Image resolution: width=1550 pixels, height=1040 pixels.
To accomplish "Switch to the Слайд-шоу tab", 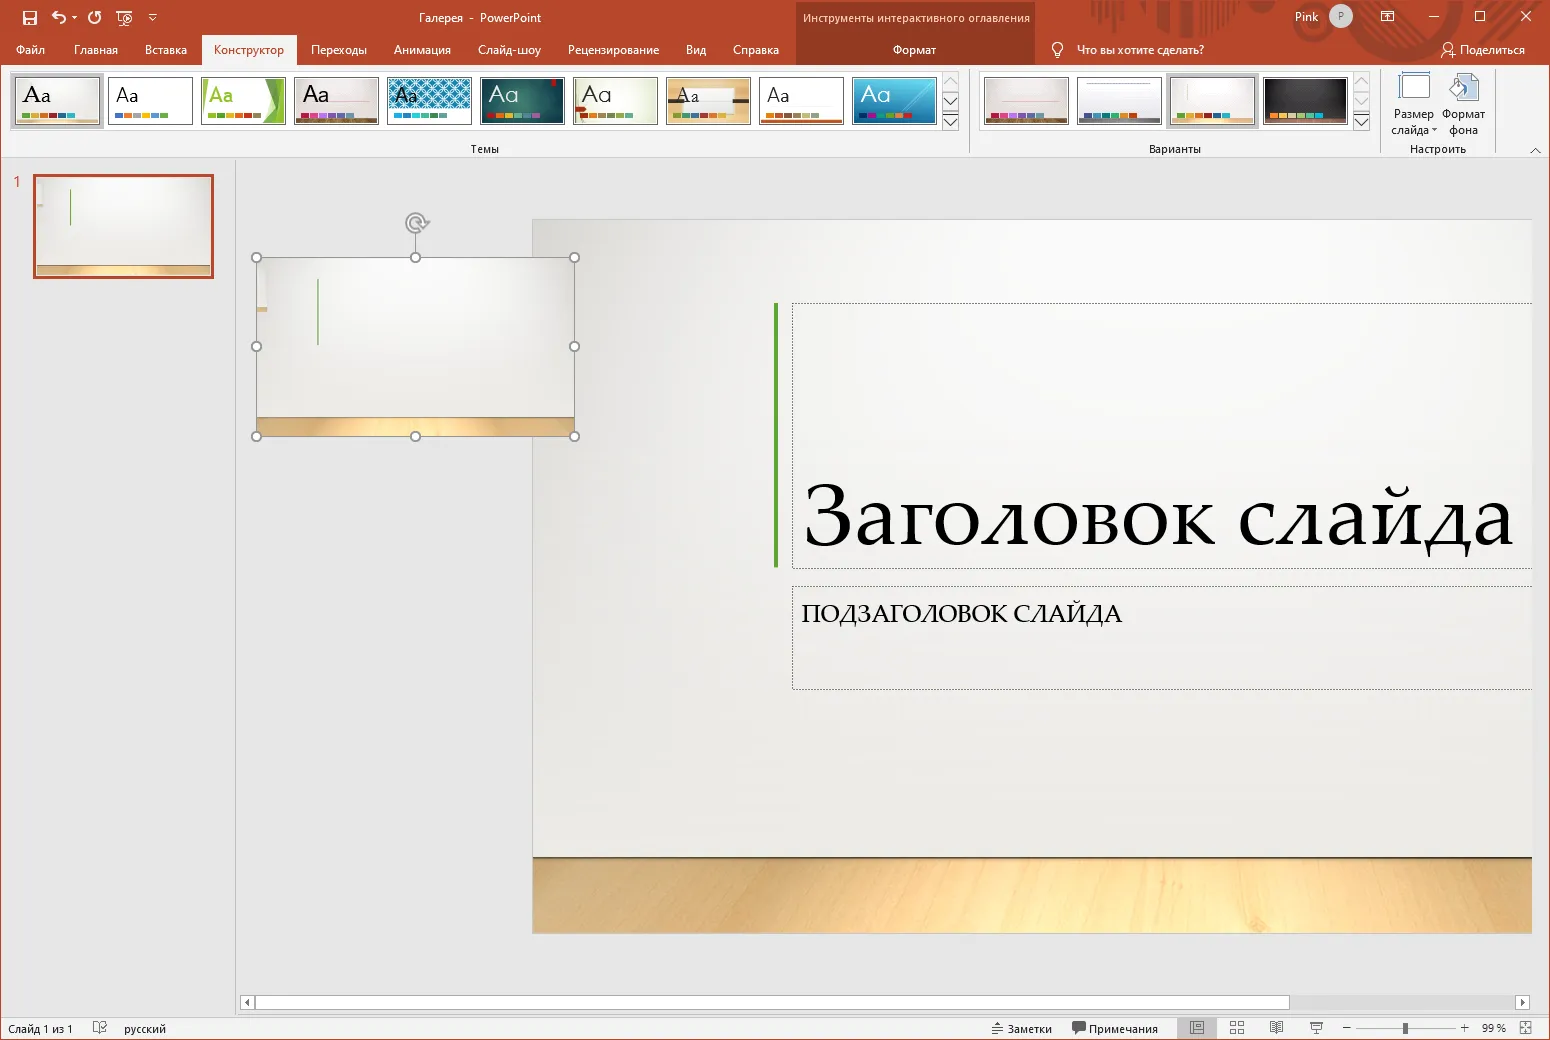I will point(509,50).
